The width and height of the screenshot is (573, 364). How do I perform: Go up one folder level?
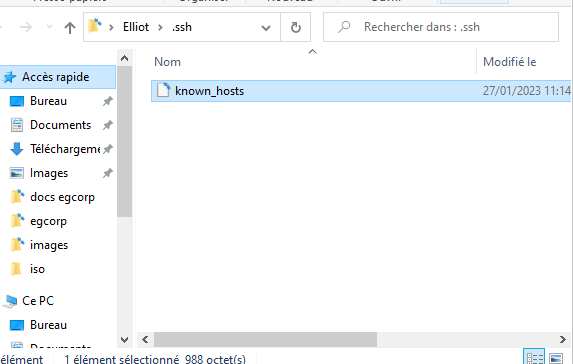point(70,27)
